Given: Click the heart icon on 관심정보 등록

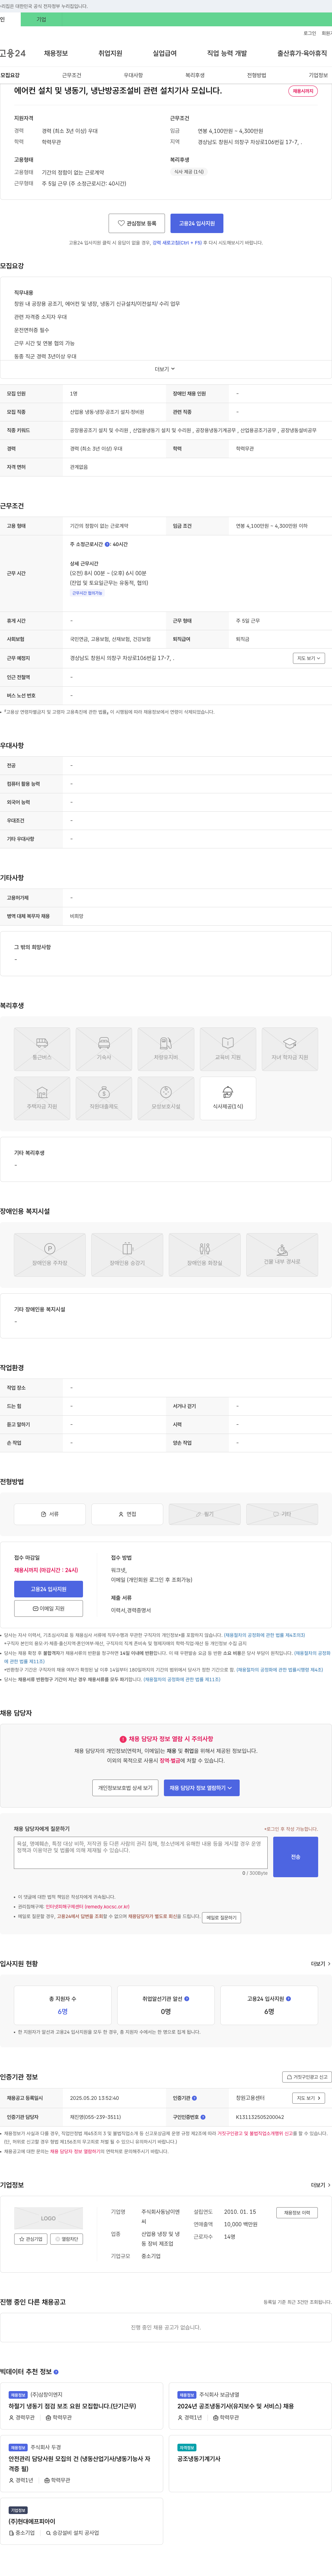Looking at the screenshot, I should click(x=122, y=223).
